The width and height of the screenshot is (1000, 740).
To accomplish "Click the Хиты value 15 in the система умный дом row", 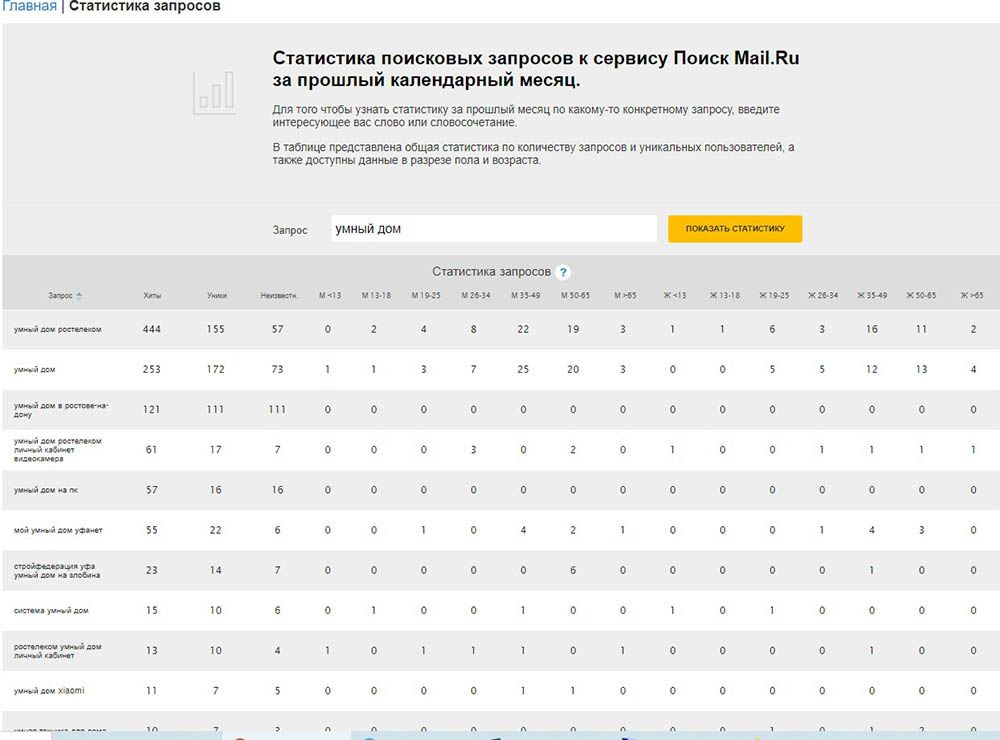I will click(152, 610).
